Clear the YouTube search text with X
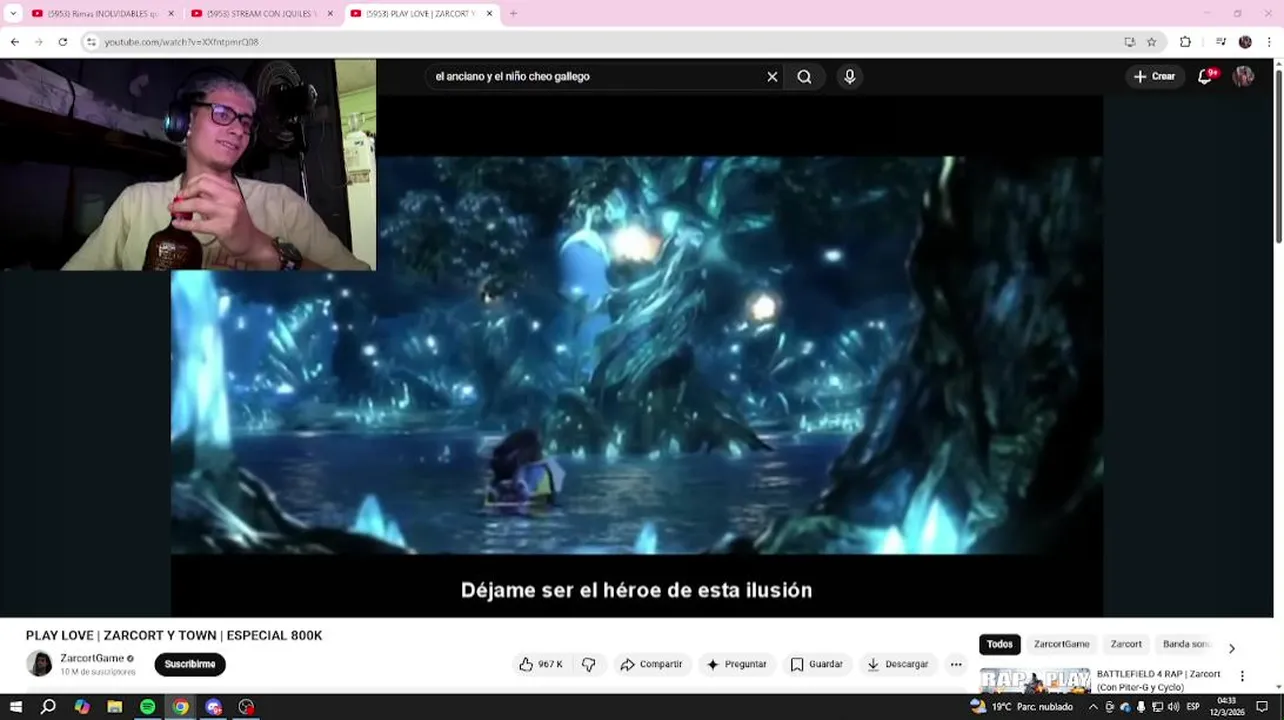The width and height of the screenshot is (1284, 720). click(x=772, y=77)
